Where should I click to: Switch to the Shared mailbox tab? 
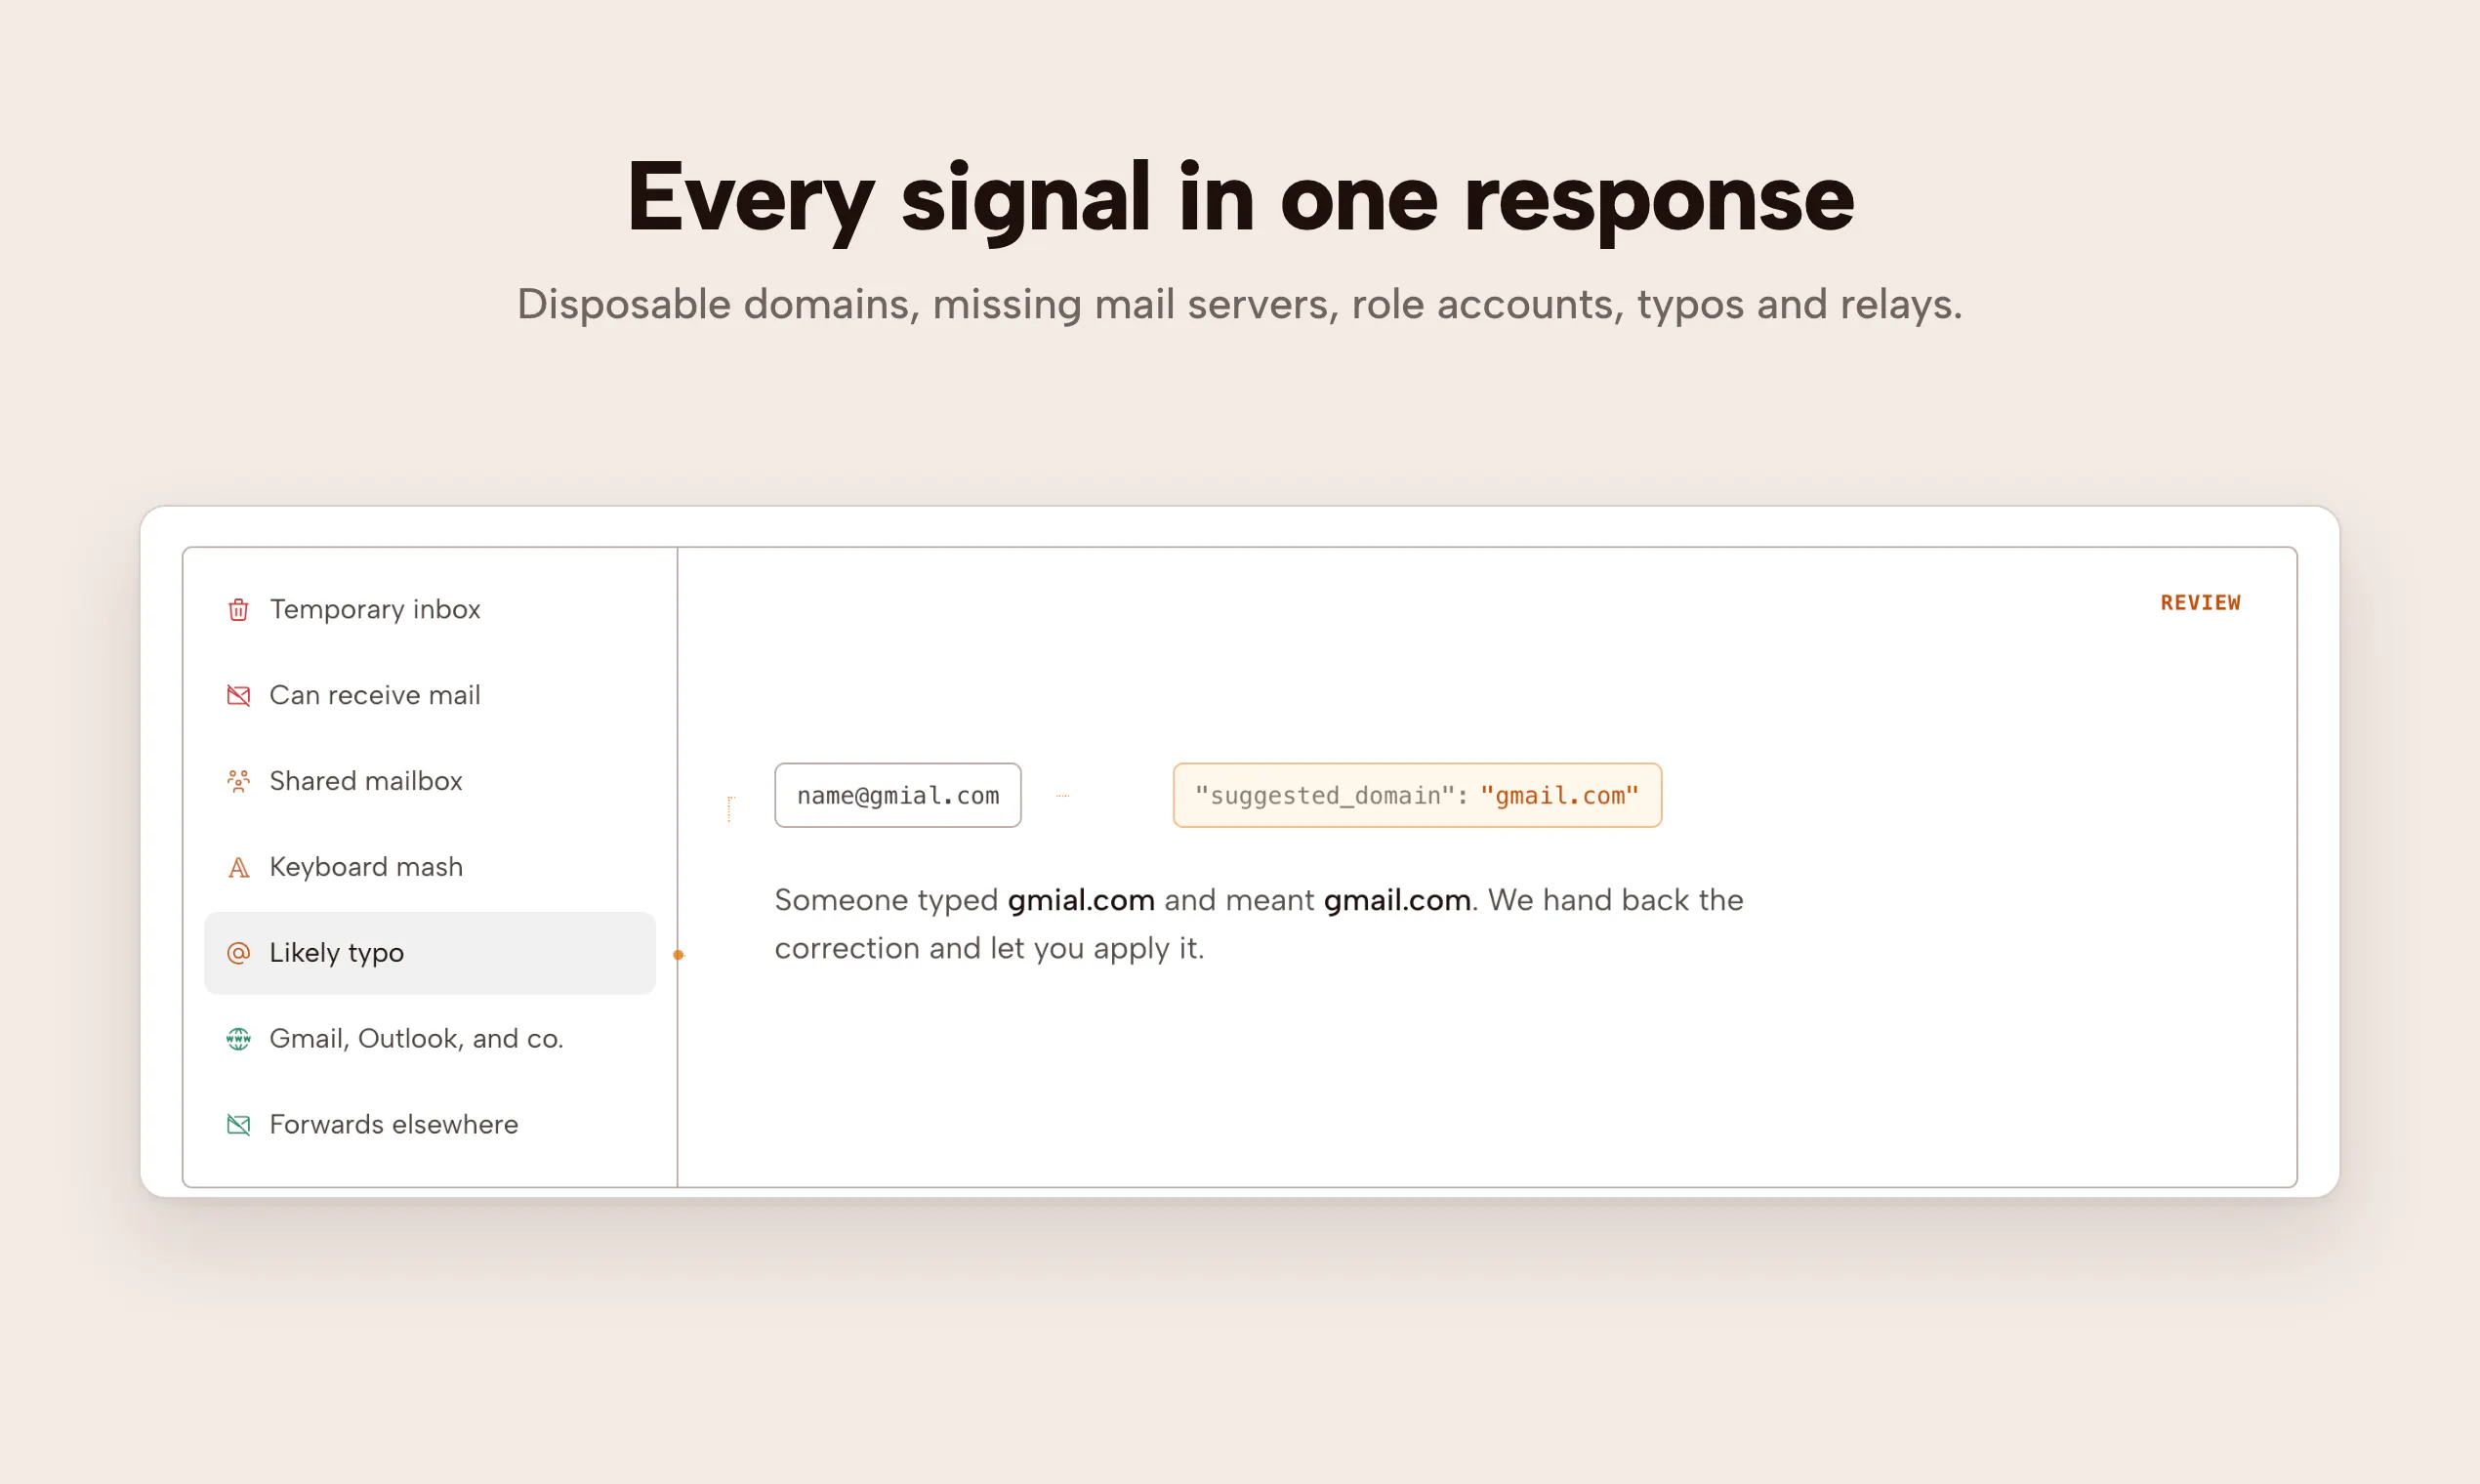click(430, 781)
